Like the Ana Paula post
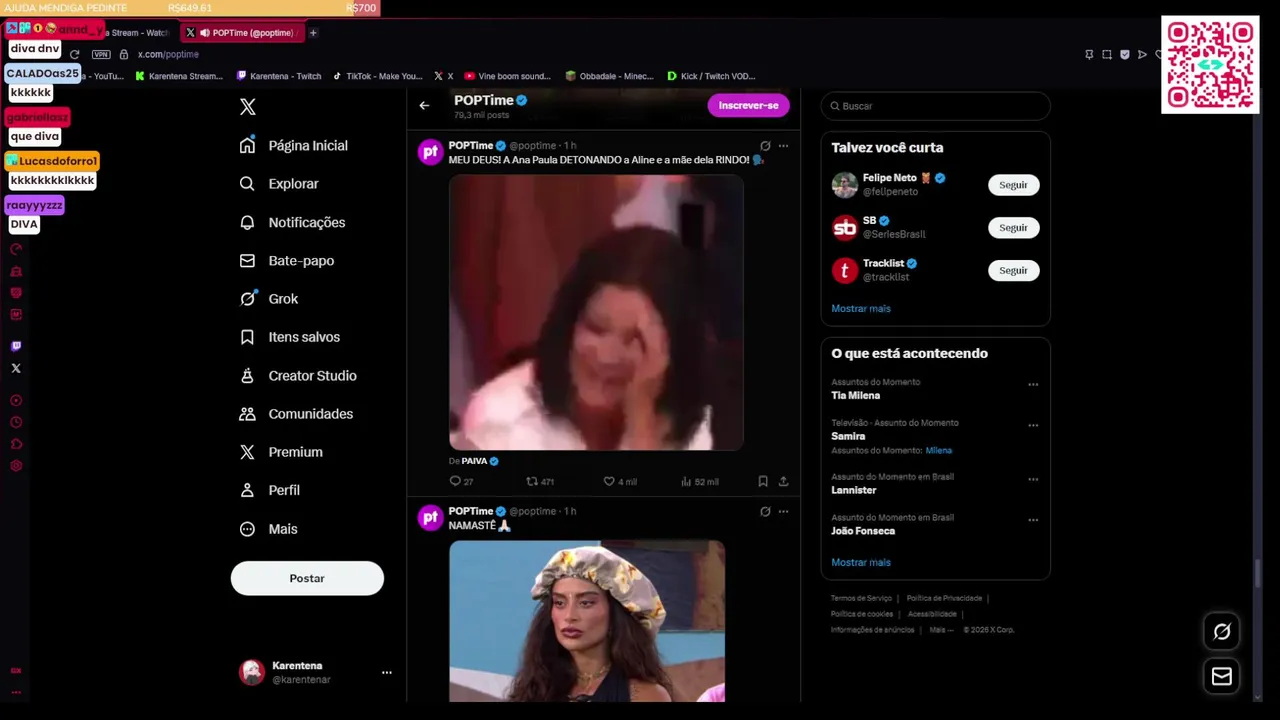This screenshot has width=1280, height=720. (608, 481)
